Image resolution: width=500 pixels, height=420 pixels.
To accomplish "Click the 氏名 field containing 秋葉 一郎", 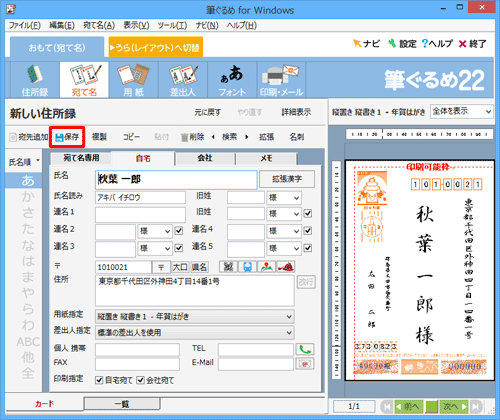I will coord(176,180).
